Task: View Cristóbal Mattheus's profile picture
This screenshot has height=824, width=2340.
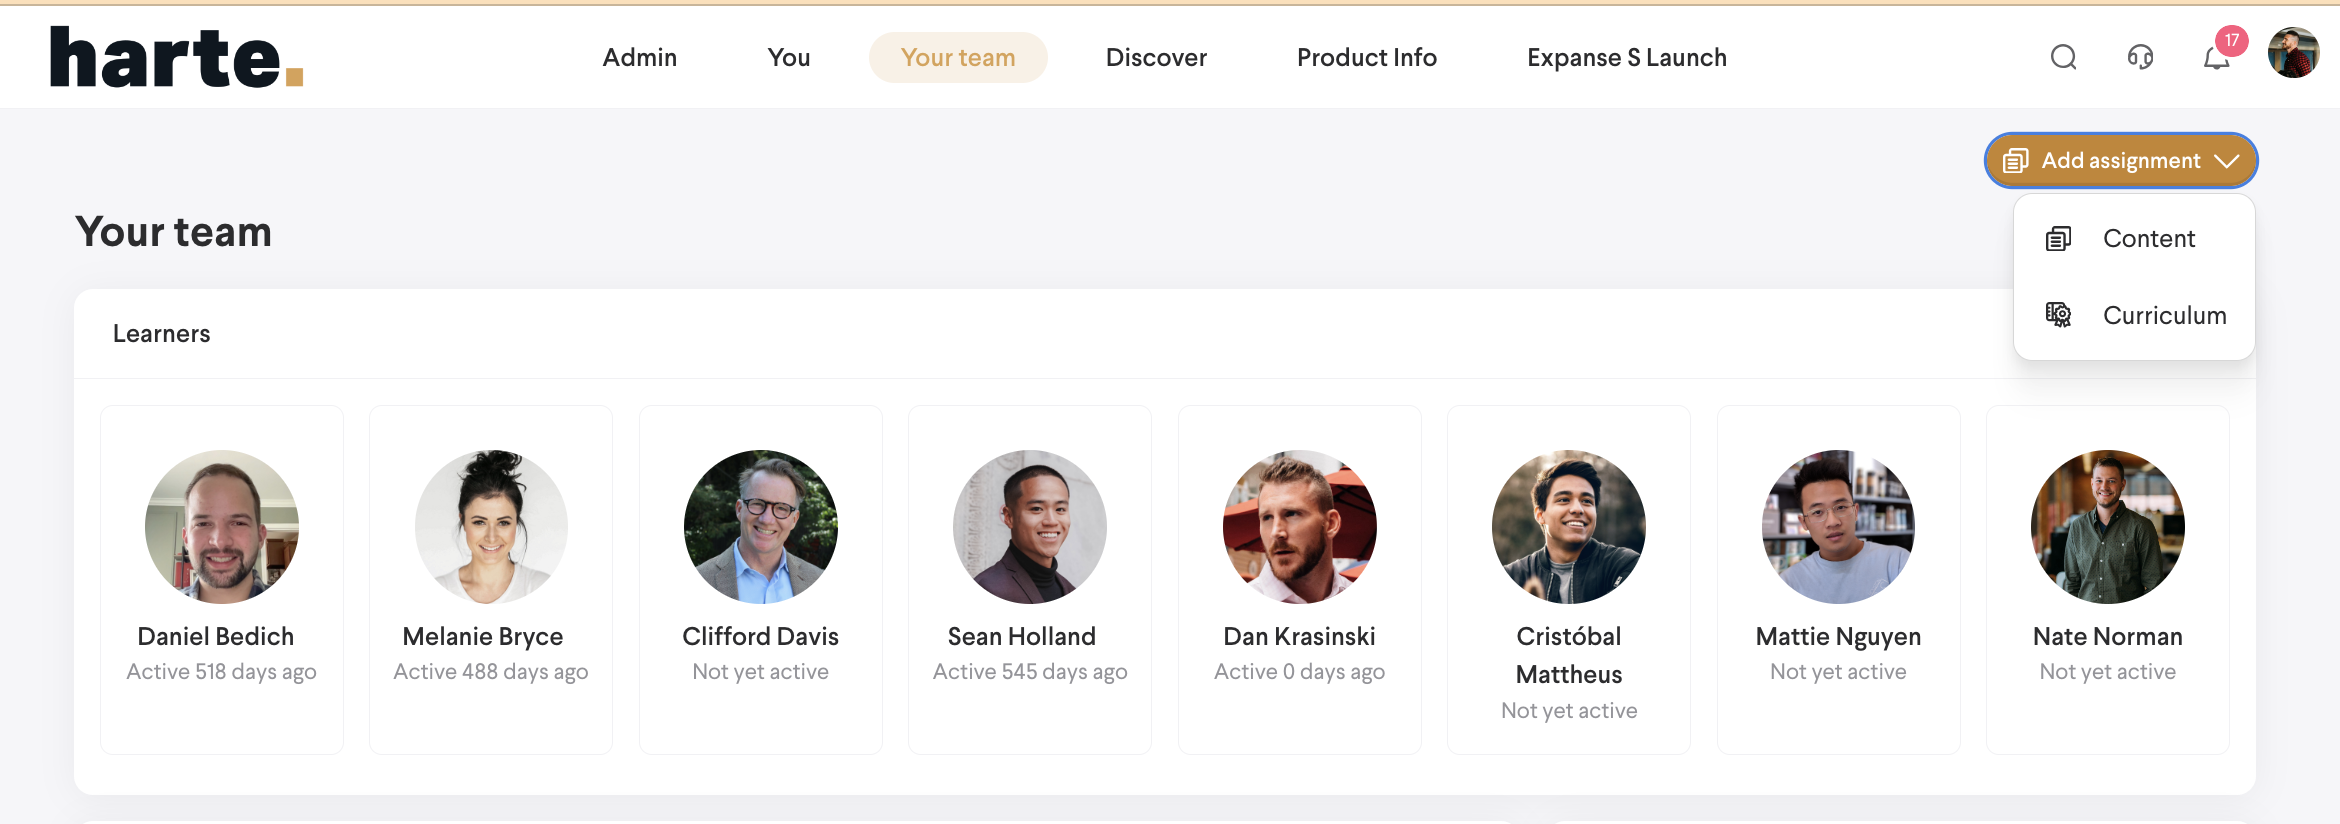Action: click(x=1568, y=527)
